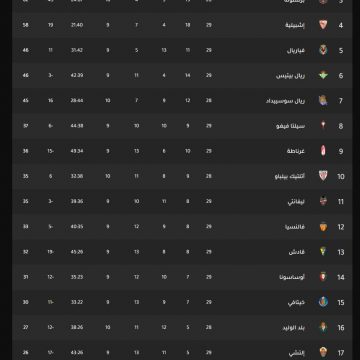360x360 pixels.
Task: Click the Villarreal yellow crest icon
Action: 323,50
